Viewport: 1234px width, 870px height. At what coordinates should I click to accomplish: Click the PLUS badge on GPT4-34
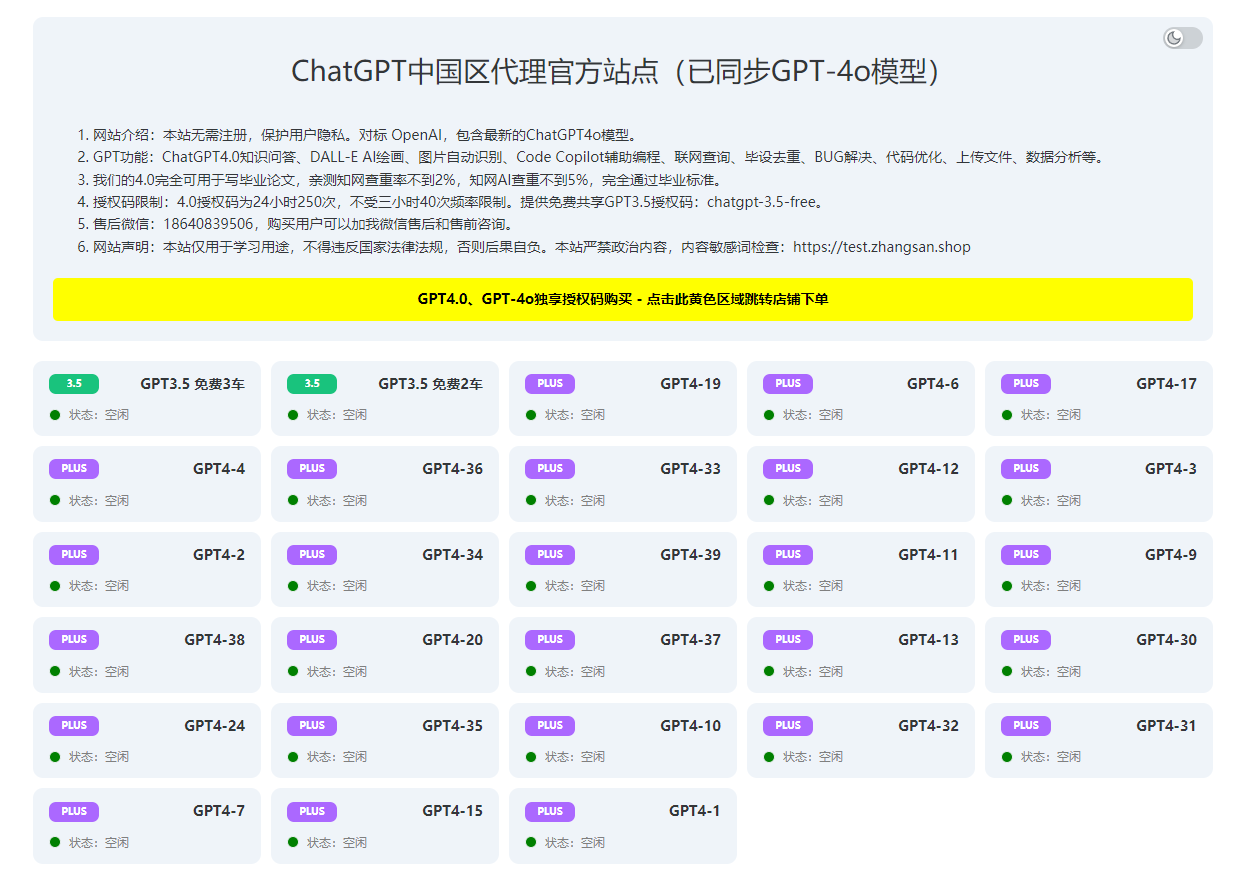(312, 554)
